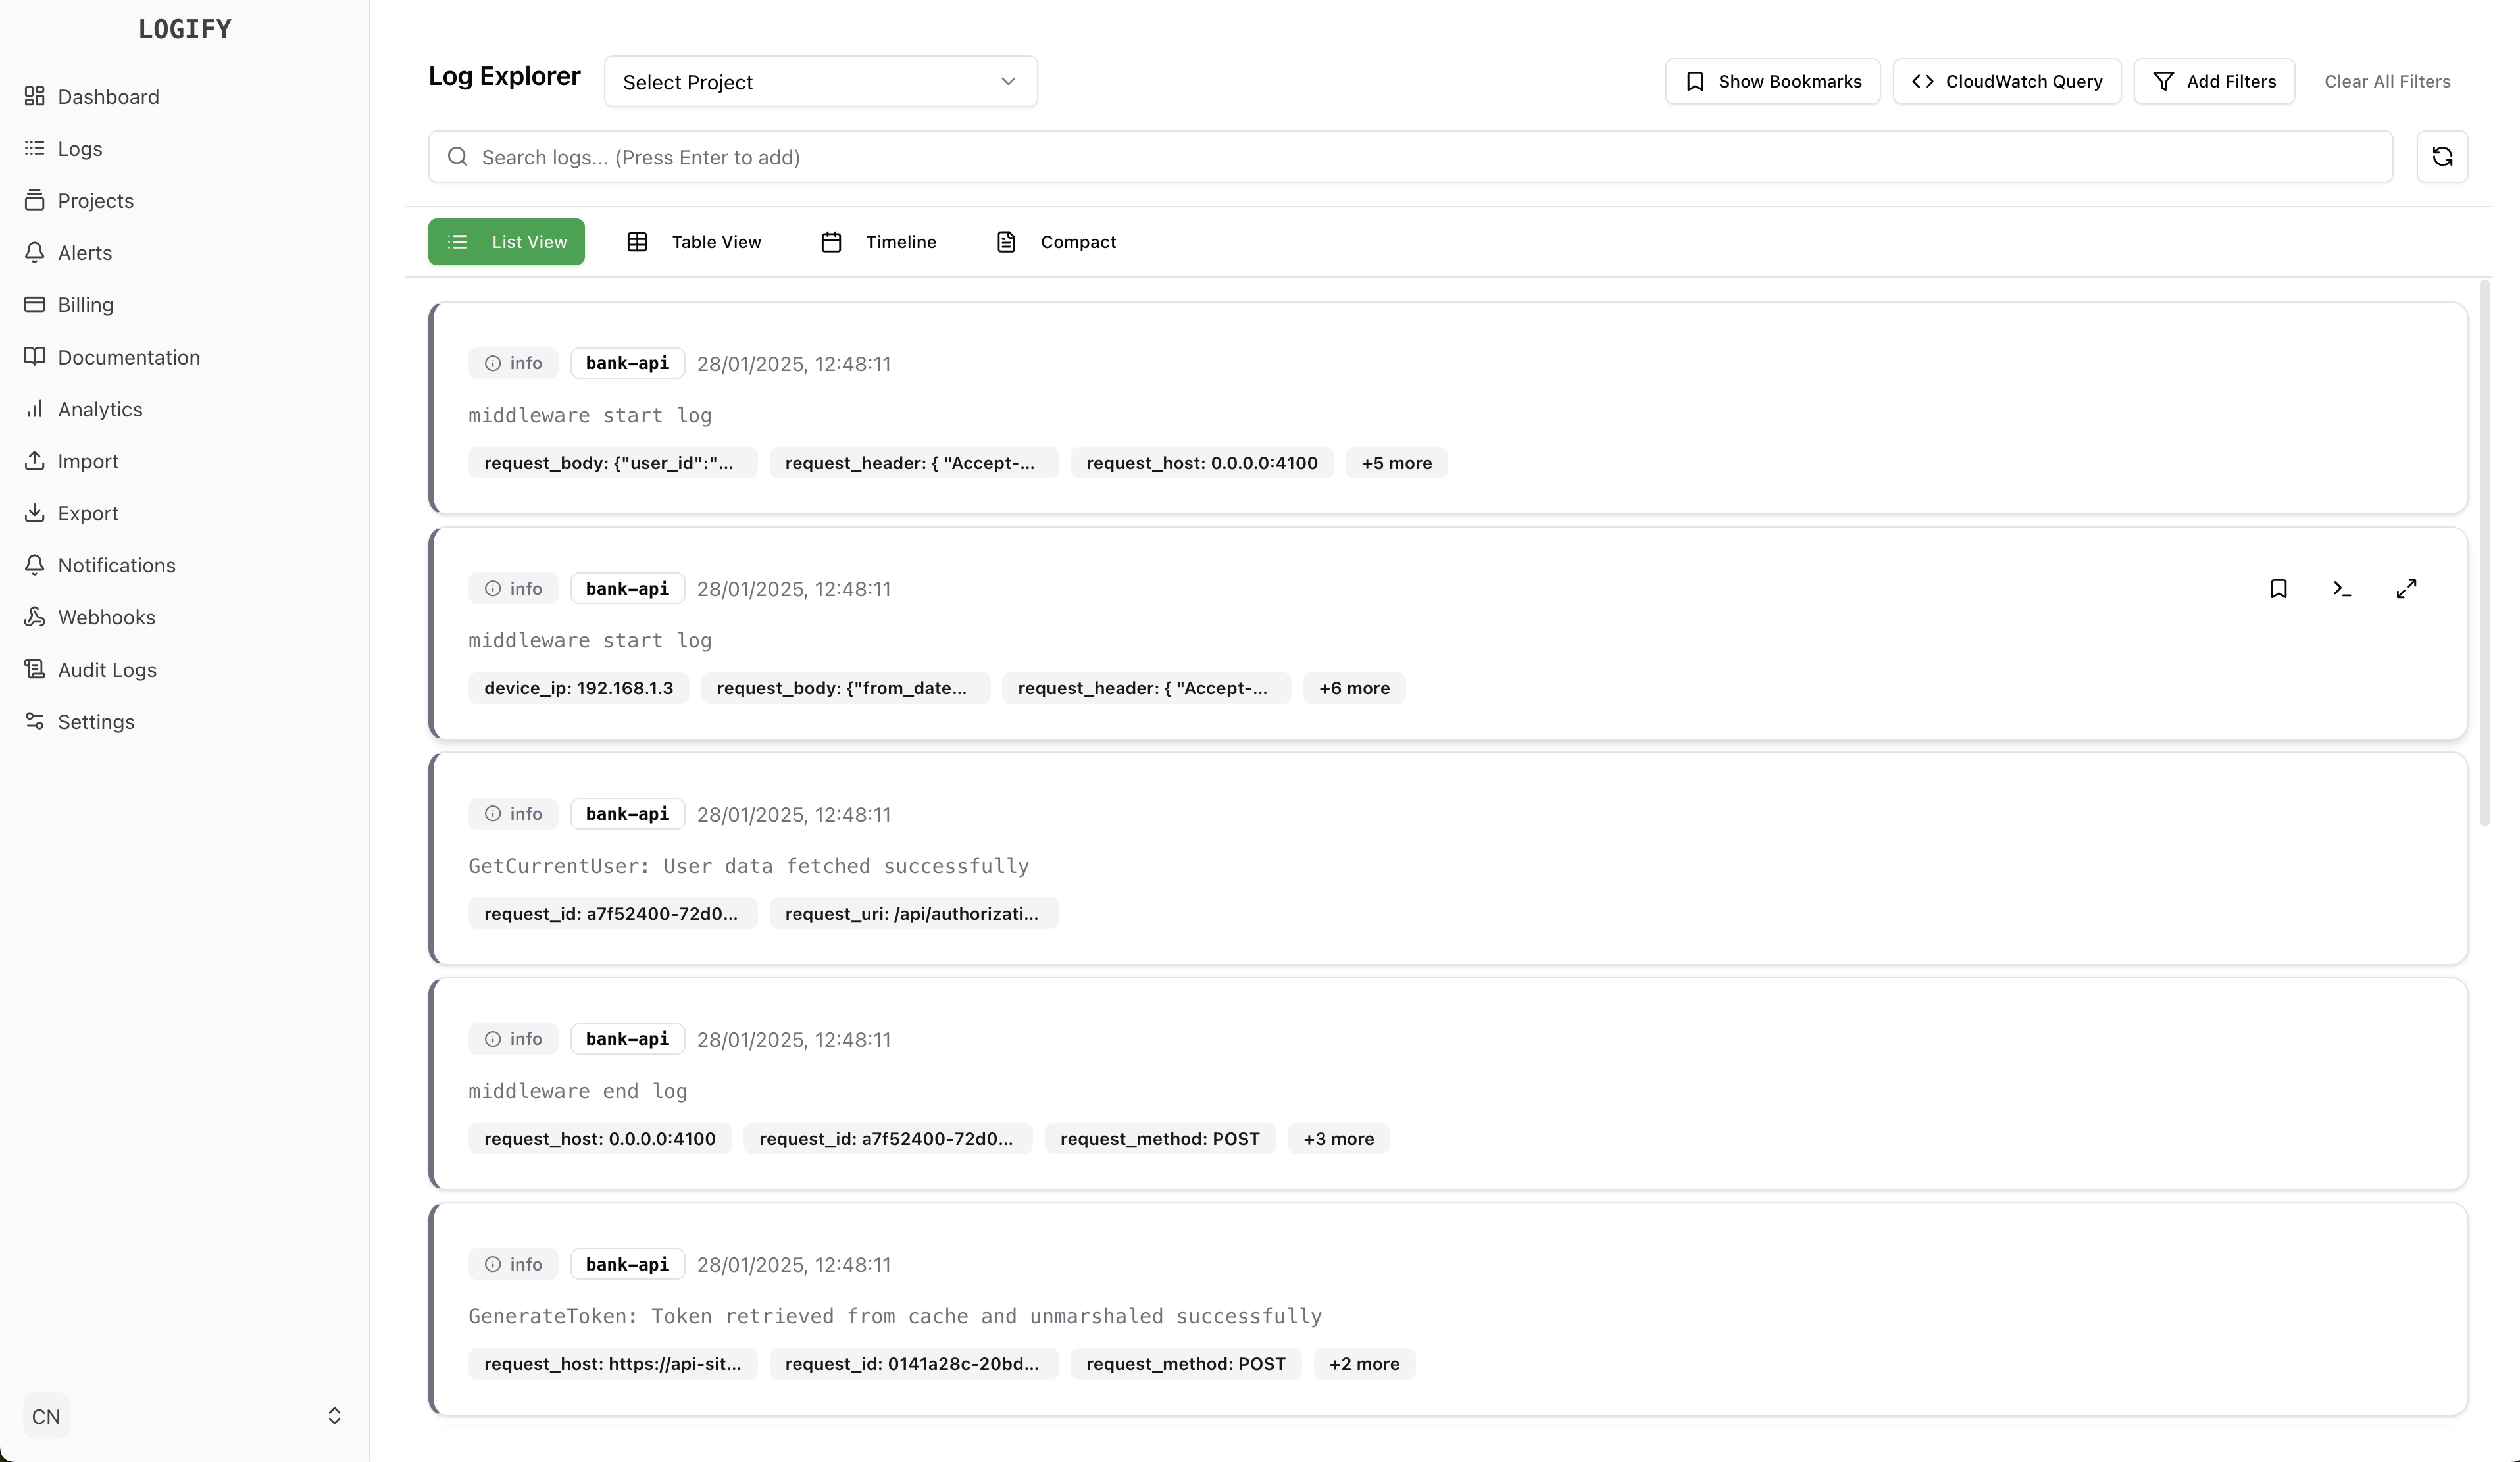Click the refresh logs icon
The height and width of the screenshot is (1462, 2520).
[2441, 157]
